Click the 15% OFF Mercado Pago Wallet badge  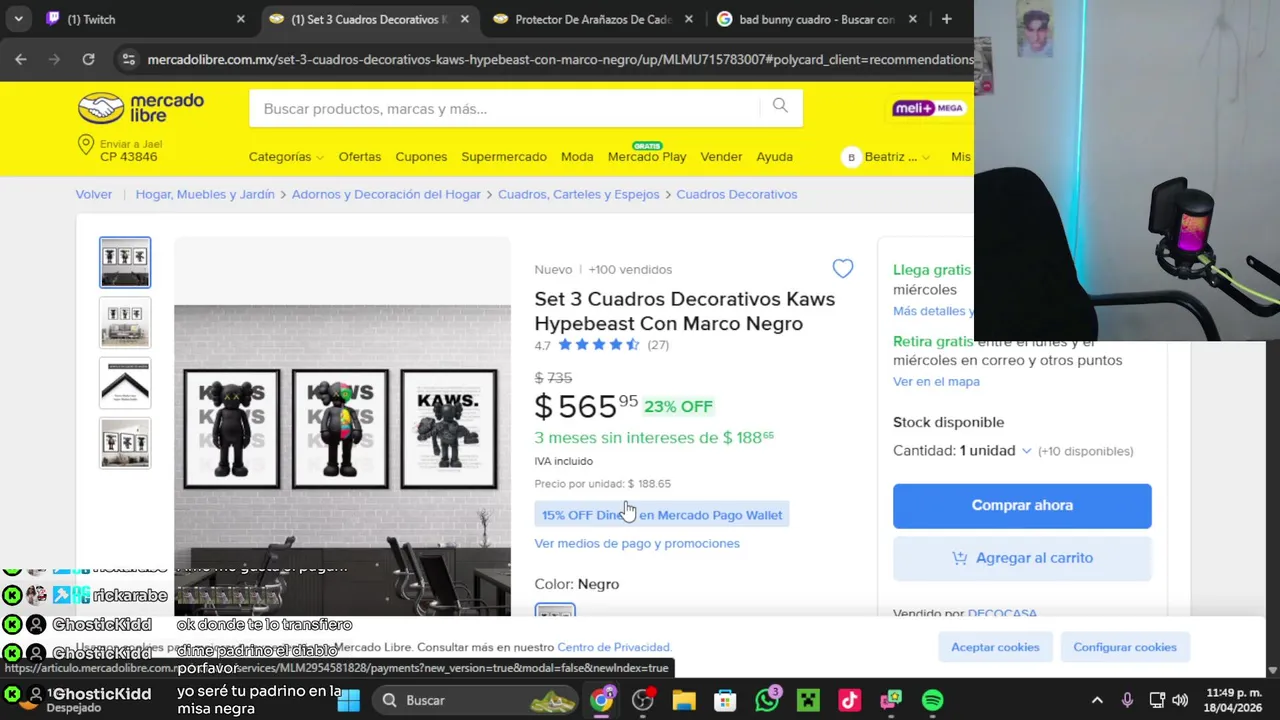tap(662, 515)
